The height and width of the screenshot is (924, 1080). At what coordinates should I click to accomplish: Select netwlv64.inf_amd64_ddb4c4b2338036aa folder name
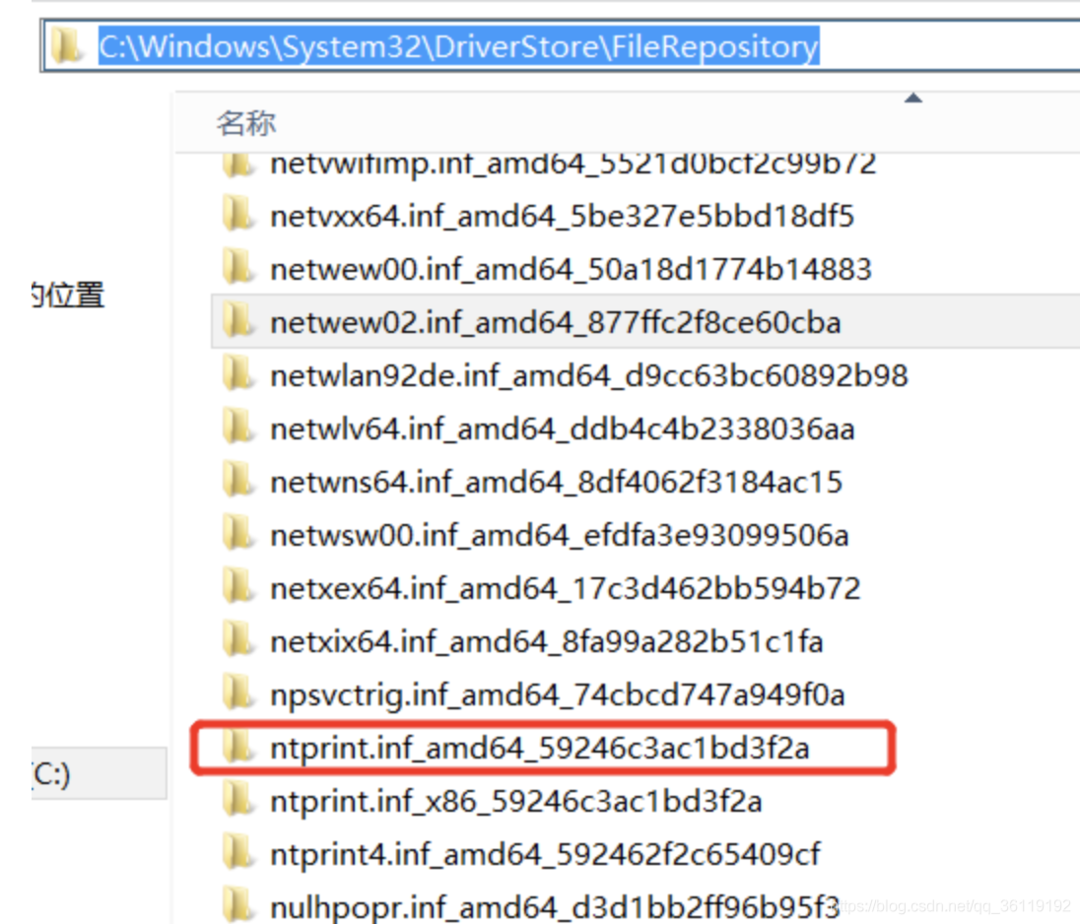click(x=562, y=429)
